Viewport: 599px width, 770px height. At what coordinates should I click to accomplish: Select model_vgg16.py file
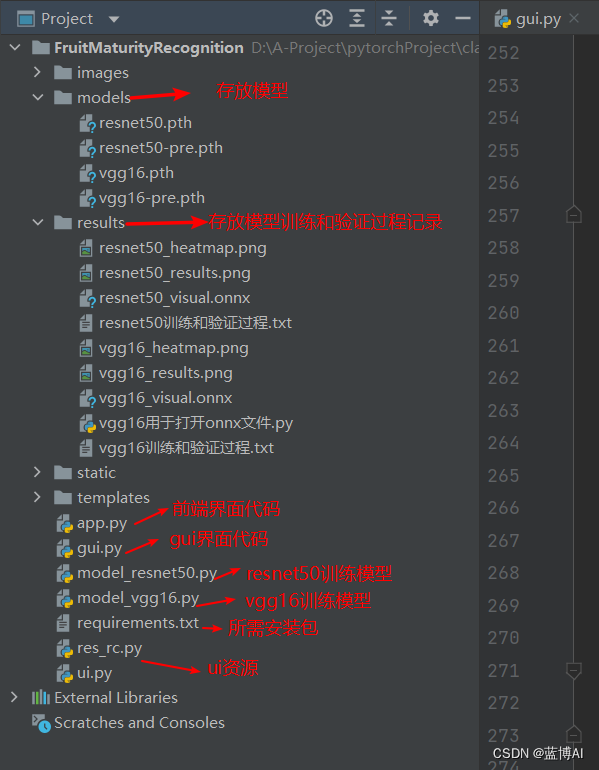coord(138,599)
